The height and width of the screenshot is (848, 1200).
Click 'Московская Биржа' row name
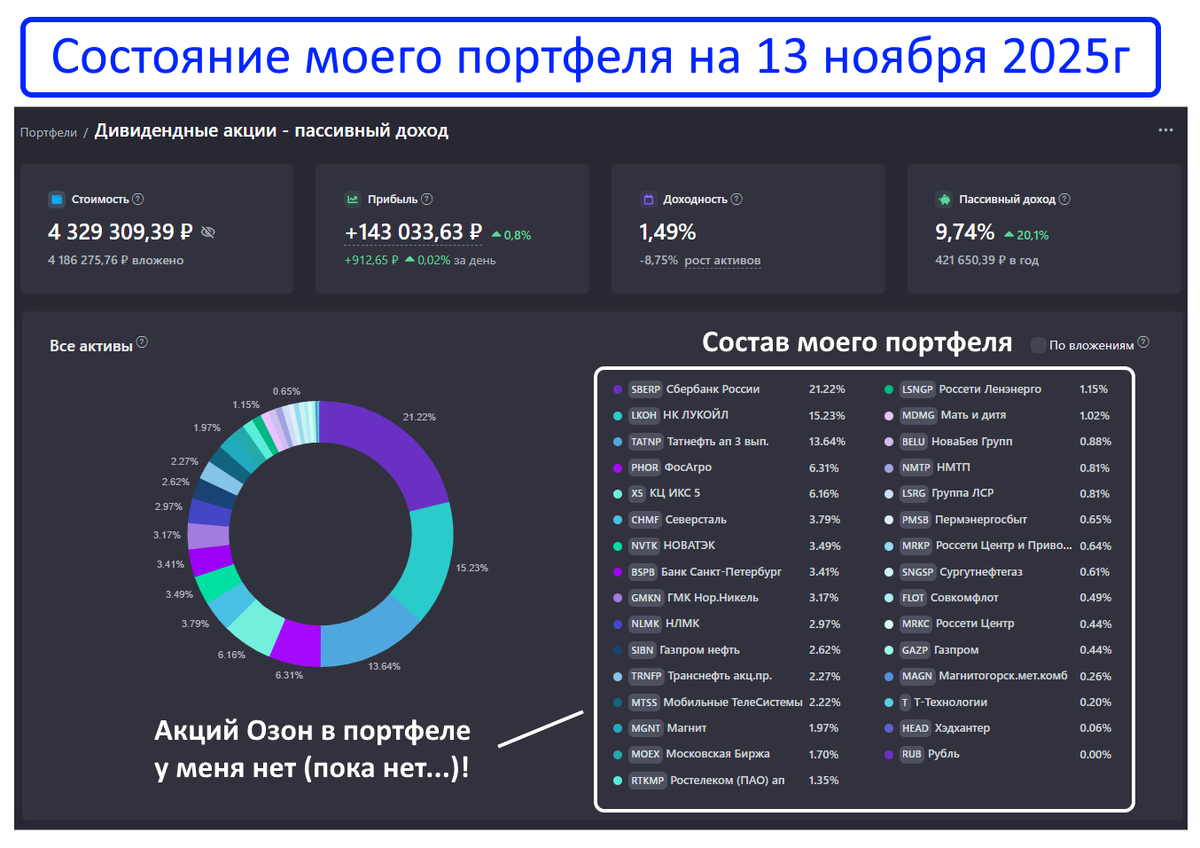coord(717,753)
